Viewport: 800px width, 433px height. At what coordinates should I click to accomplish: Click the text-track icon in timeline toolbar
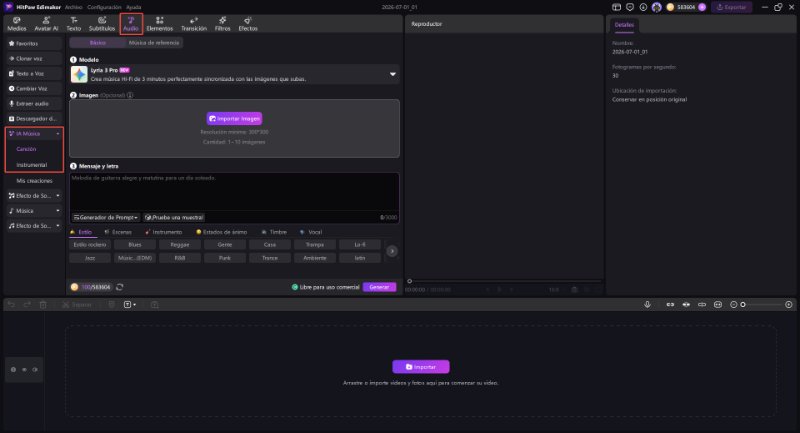[130, 304]
